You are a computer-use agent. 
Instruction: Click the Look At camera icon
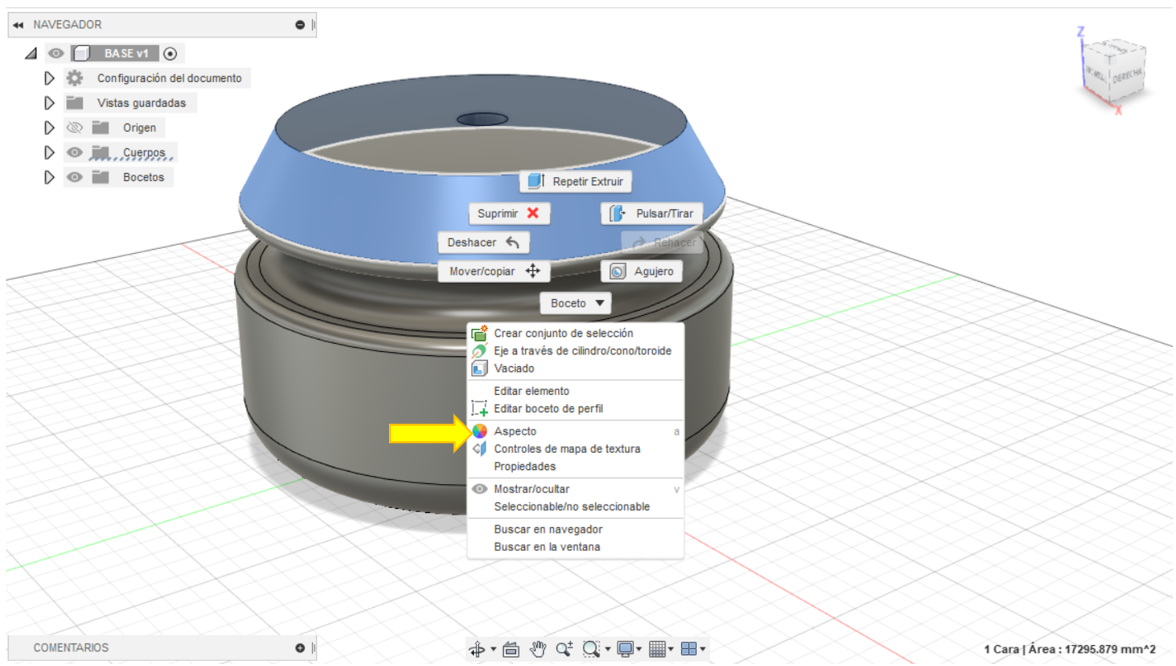click(x=512, y=649)
